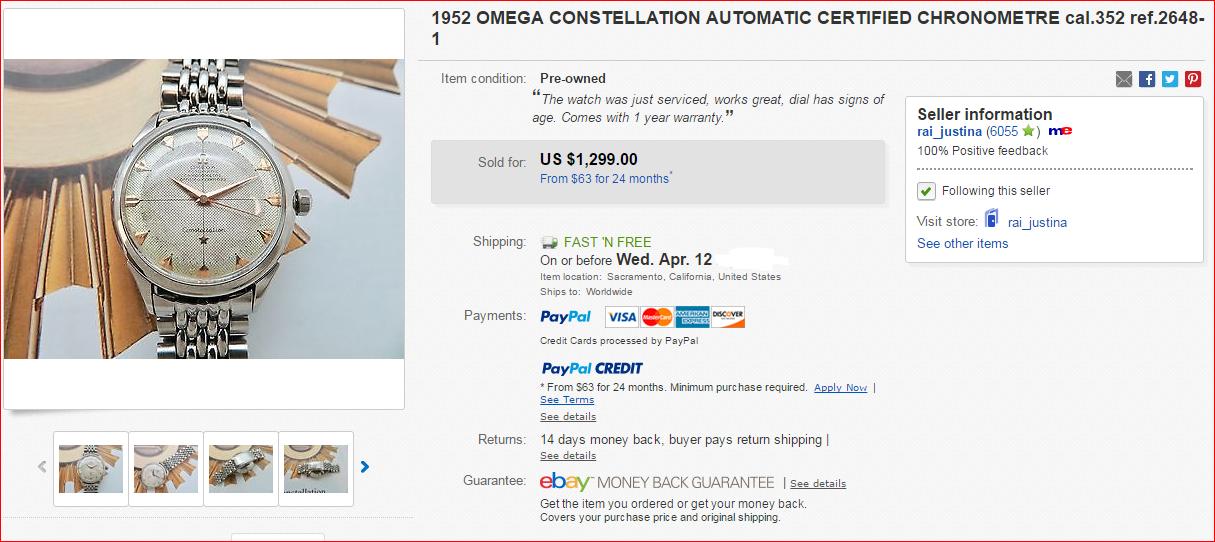Open 'See details' under PayPal Credit terms
Image resolution: width=1215 pixels, height=542 pixels.
[x=568, y=417]
